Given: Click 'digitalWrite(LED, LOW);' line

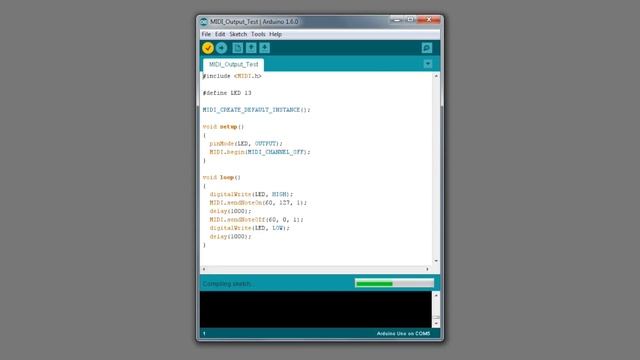Looking at the screenshot, I should point(249,228).
